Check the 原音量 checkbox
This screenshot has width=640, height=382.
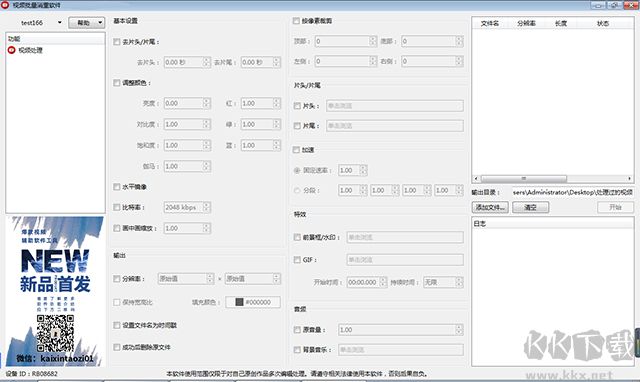pos(297,330)
